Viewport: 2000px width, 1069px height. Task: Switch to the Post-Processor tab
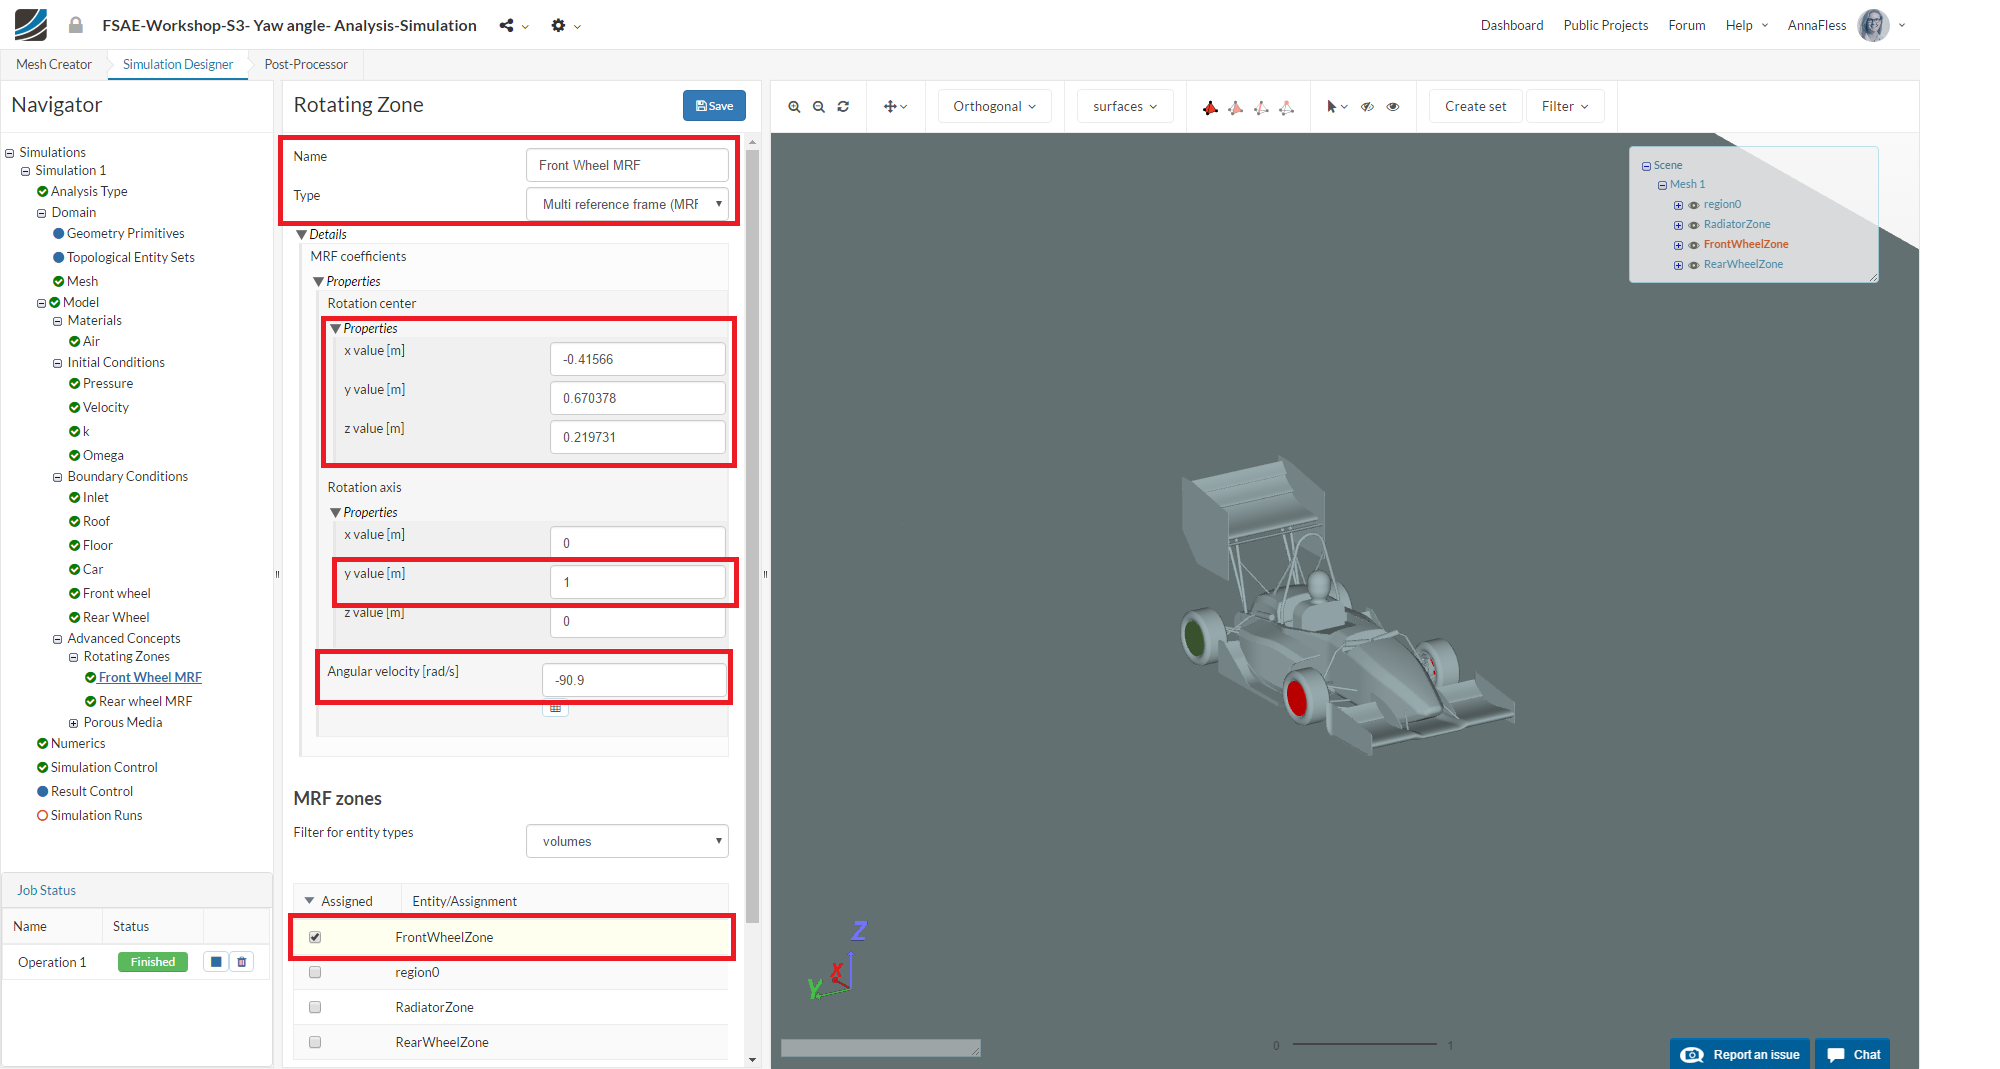tap(306, 64)
